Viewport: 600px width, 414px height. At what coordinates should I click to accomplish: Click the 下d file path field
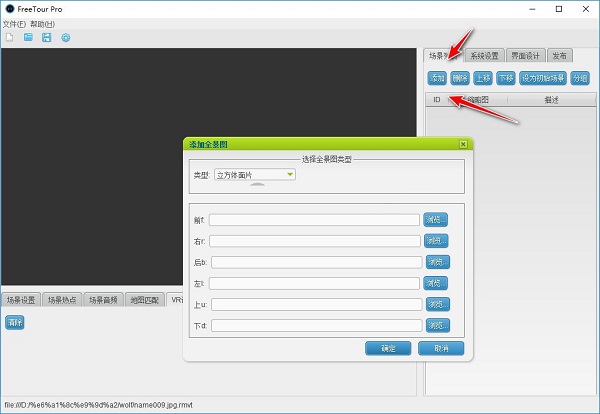click(x=316, y=325)
